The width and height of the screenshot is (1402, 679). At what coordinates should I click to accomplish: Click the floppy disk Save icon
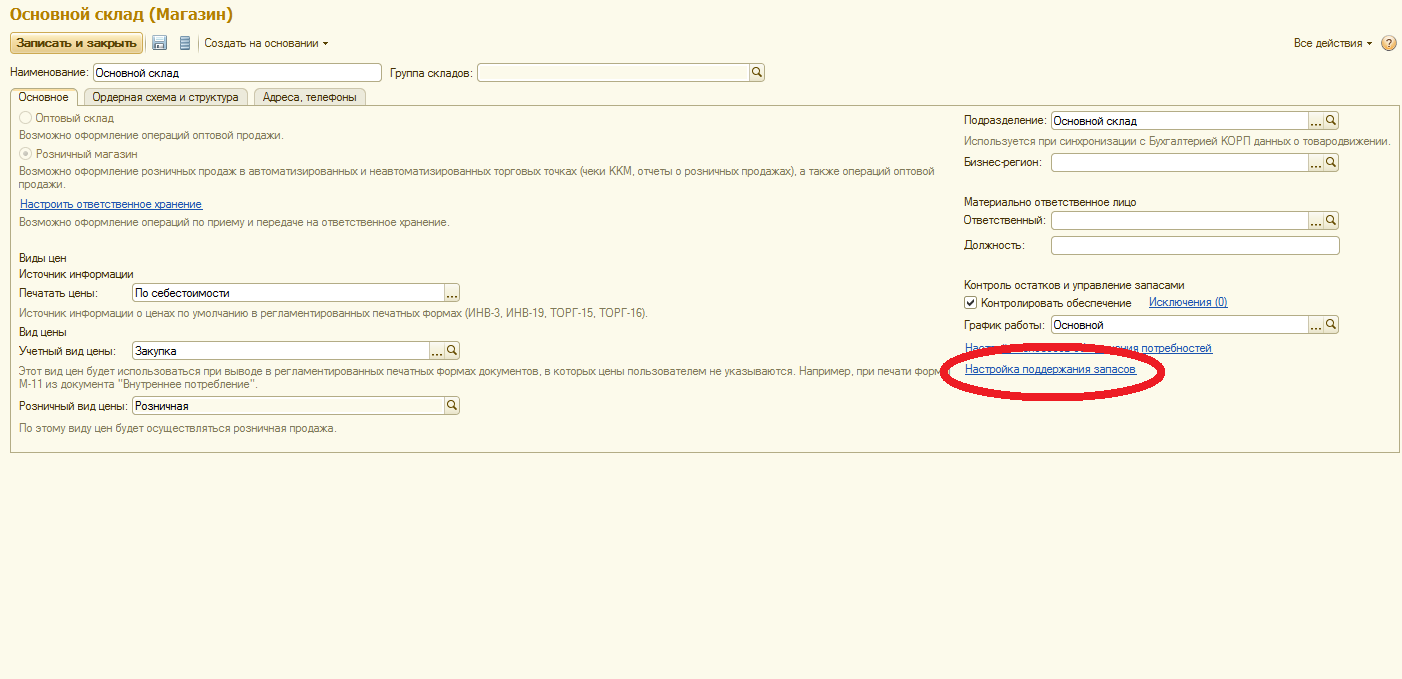coord(159,43)
